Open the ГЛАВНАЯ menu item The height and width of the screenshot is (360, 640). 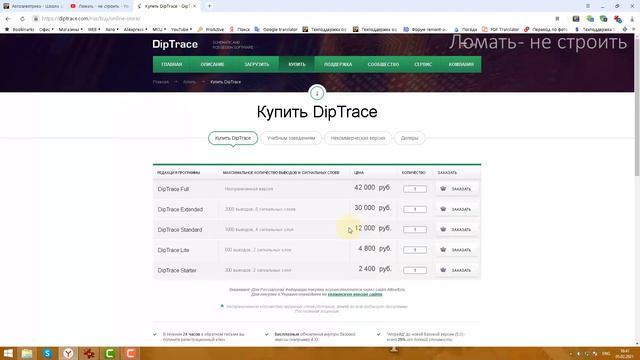171,64
